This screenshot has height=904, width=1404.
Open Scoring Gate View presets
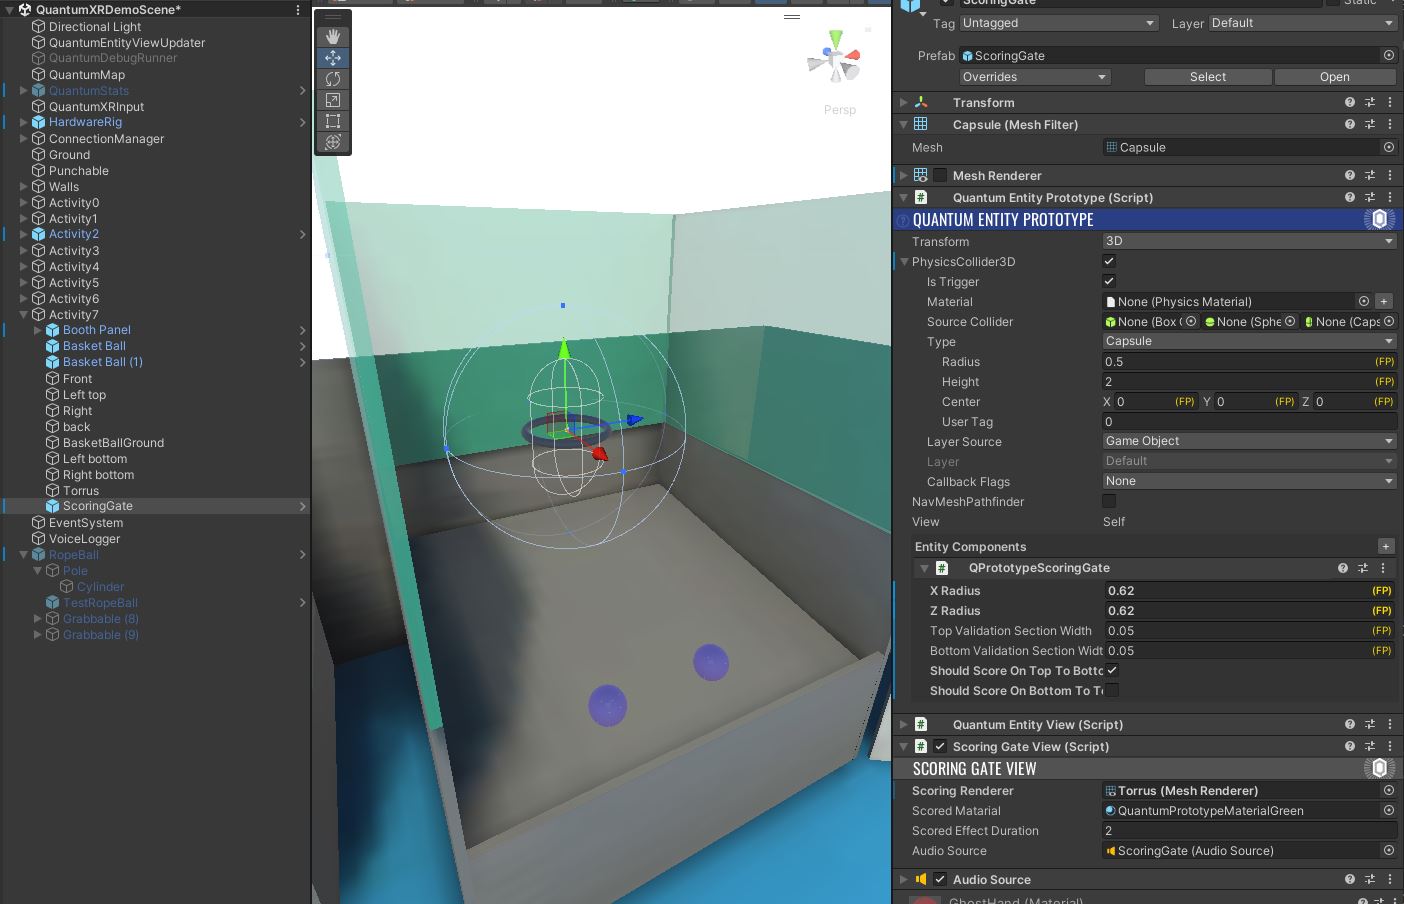pos(1370,746)
